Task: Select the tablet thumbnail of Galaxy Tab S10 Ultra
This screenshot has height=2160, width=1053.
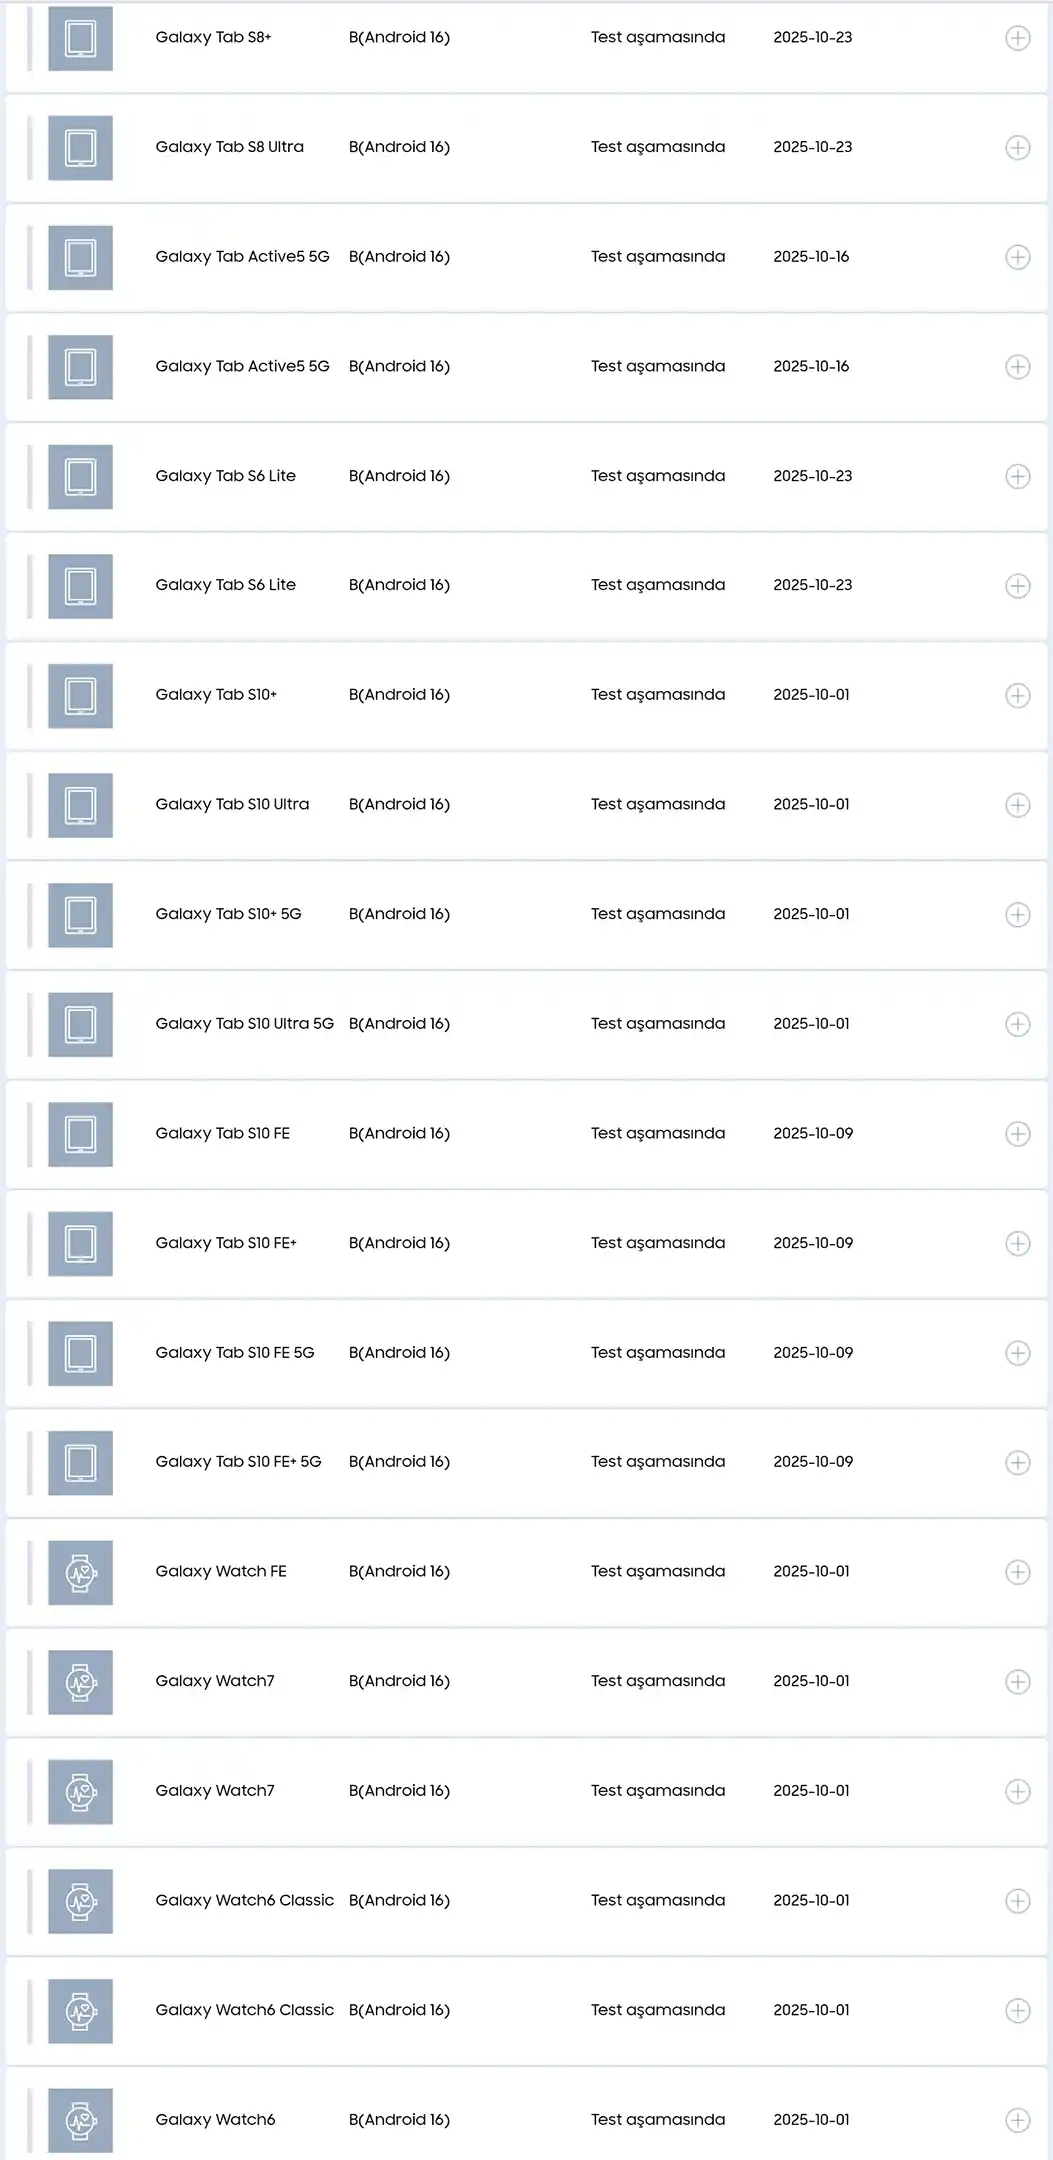Action: (80, 805)
